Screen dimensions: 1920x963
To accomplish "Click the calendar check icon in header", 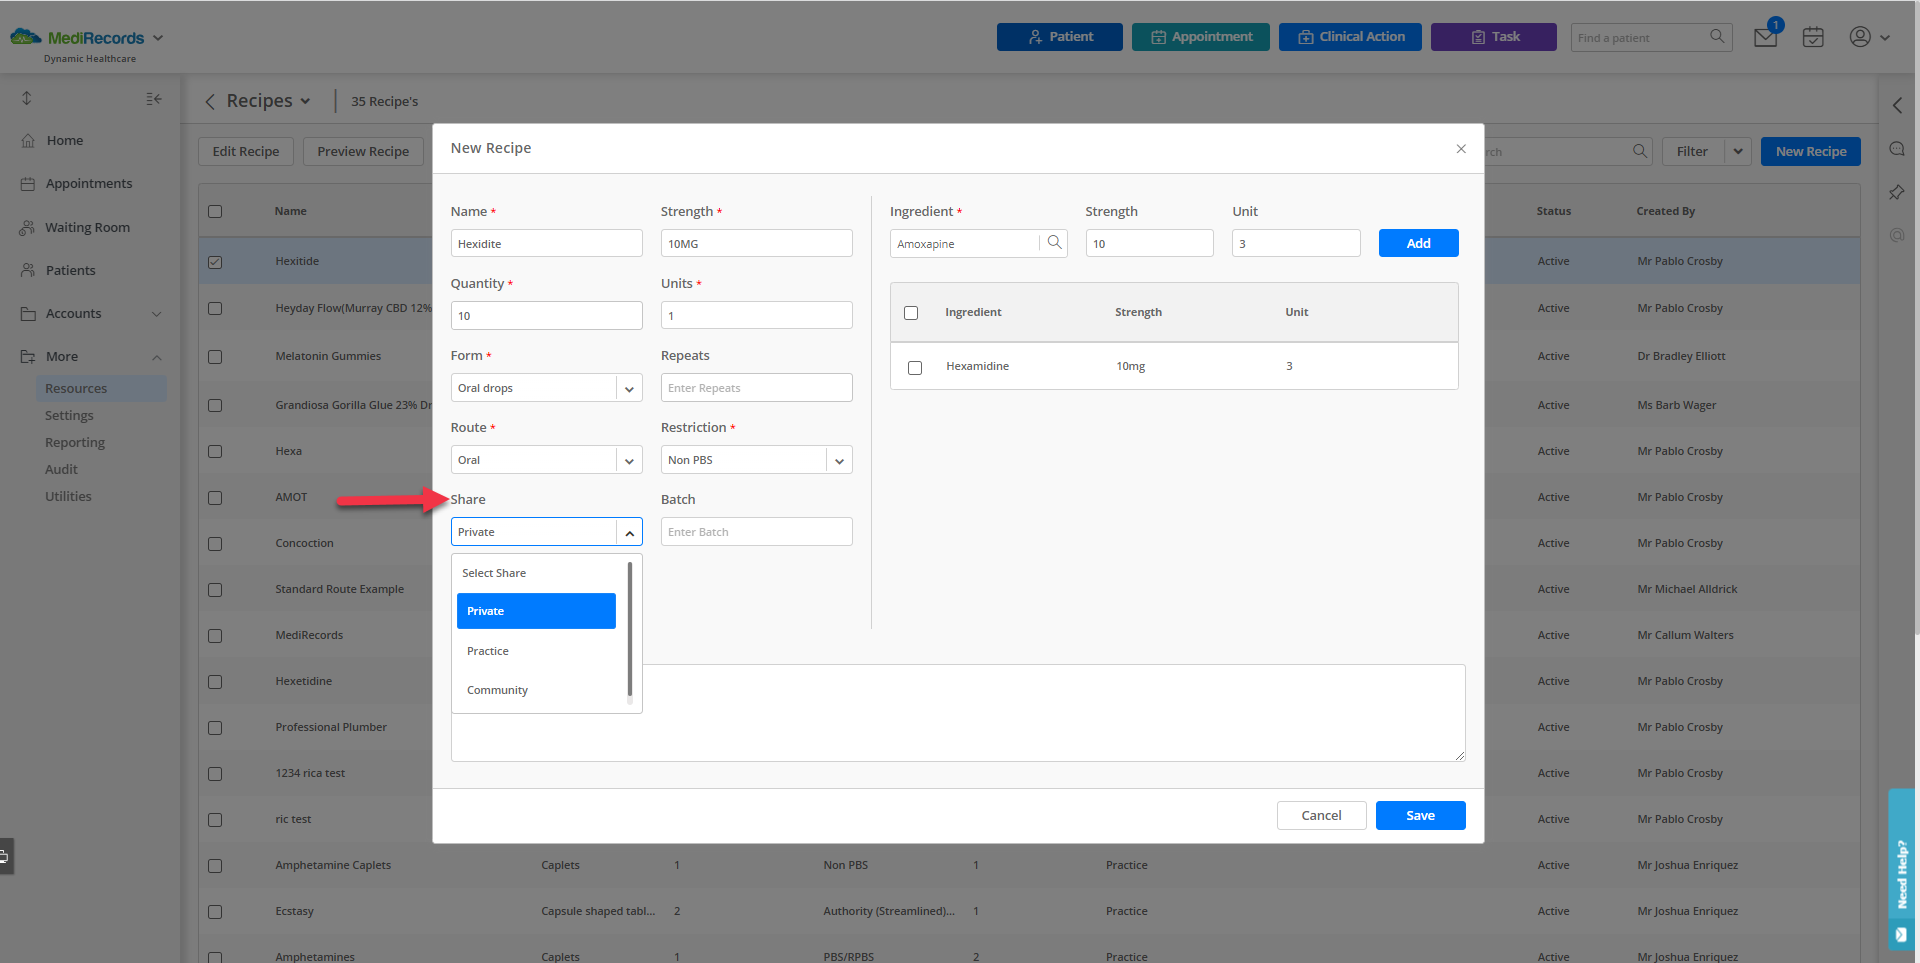I will [x=1813, y=37].
